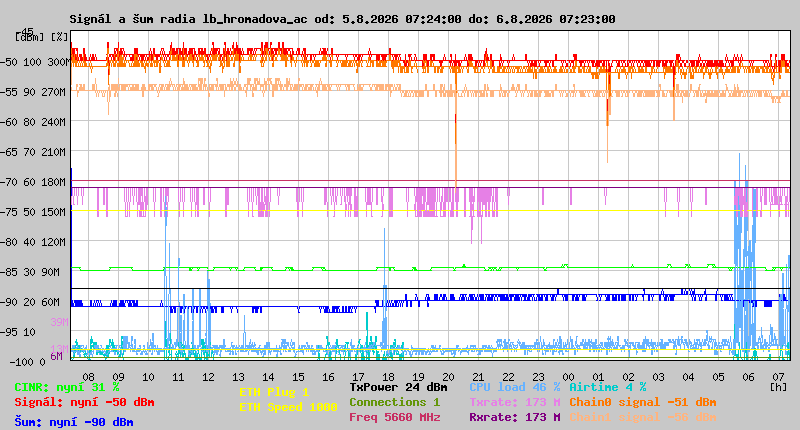Click the 'Freq 5660 MHz' legend text
The width and height of the screenshot is (800, 430).
[395, 417]
